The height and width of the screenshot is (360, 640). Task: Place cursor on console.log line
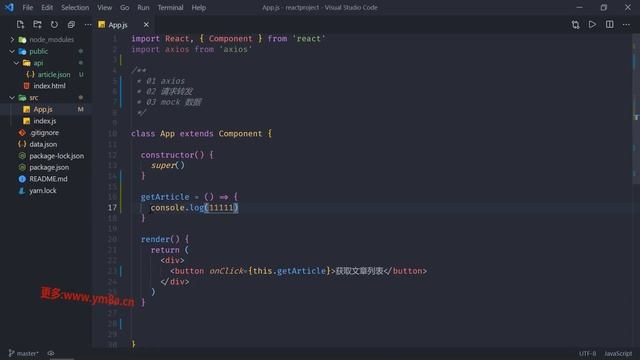(194, 207)
